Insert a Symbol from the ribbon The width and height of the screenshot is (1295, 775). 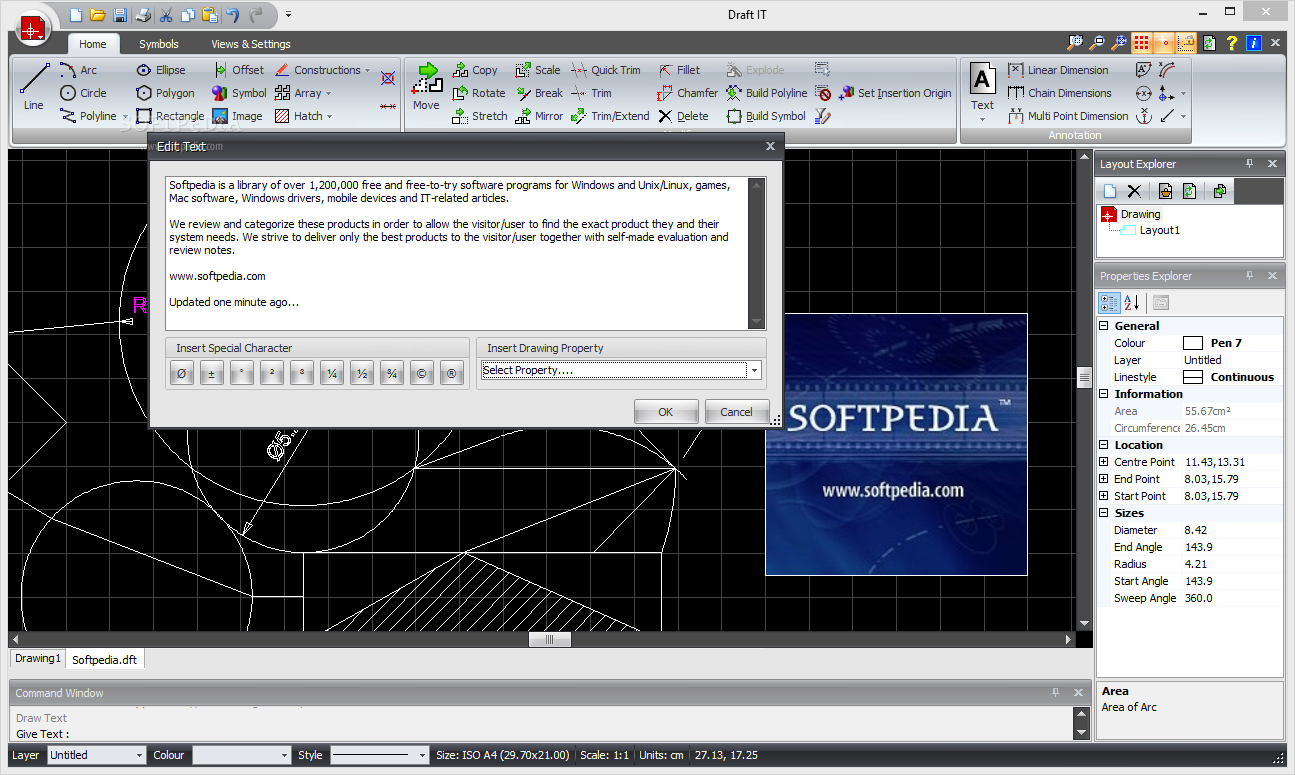239,93
